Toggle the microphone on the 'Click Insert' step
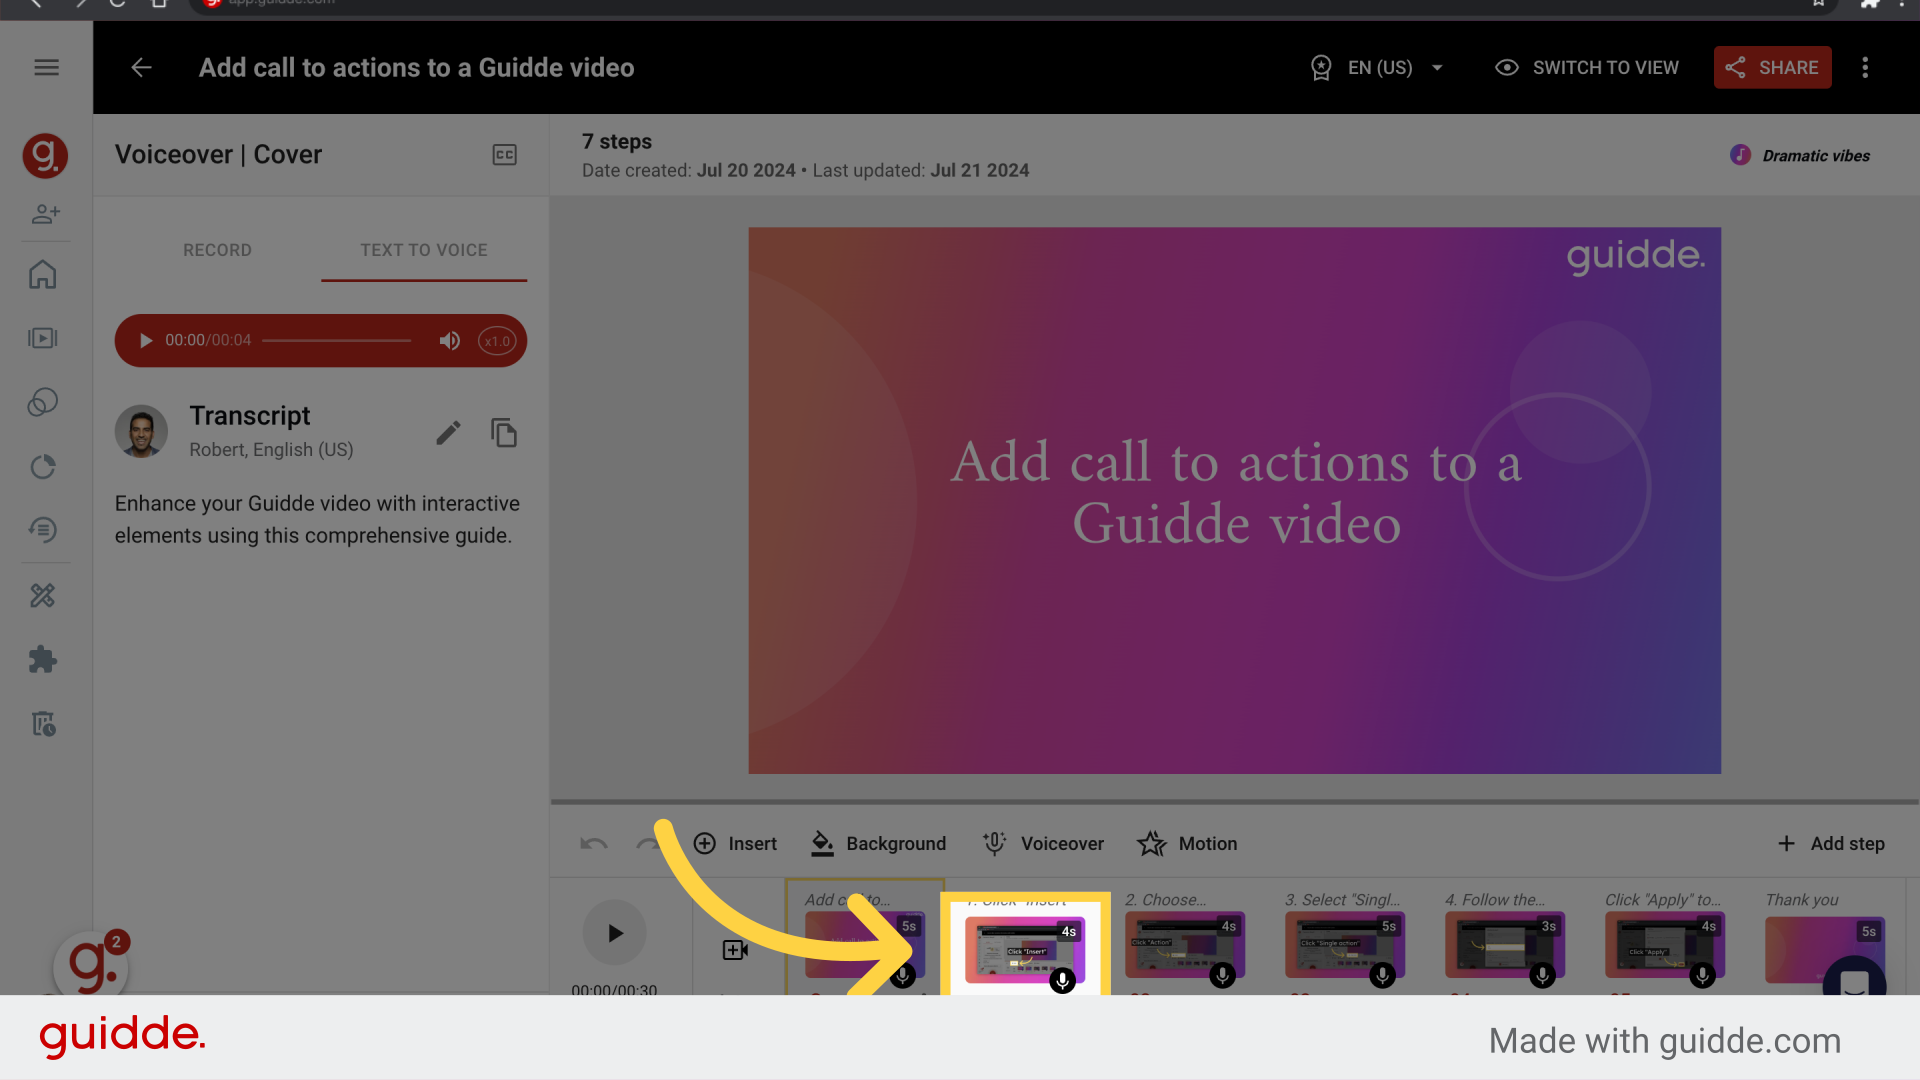This screenshot has width=1920, height=1080. pos(1062,981)
